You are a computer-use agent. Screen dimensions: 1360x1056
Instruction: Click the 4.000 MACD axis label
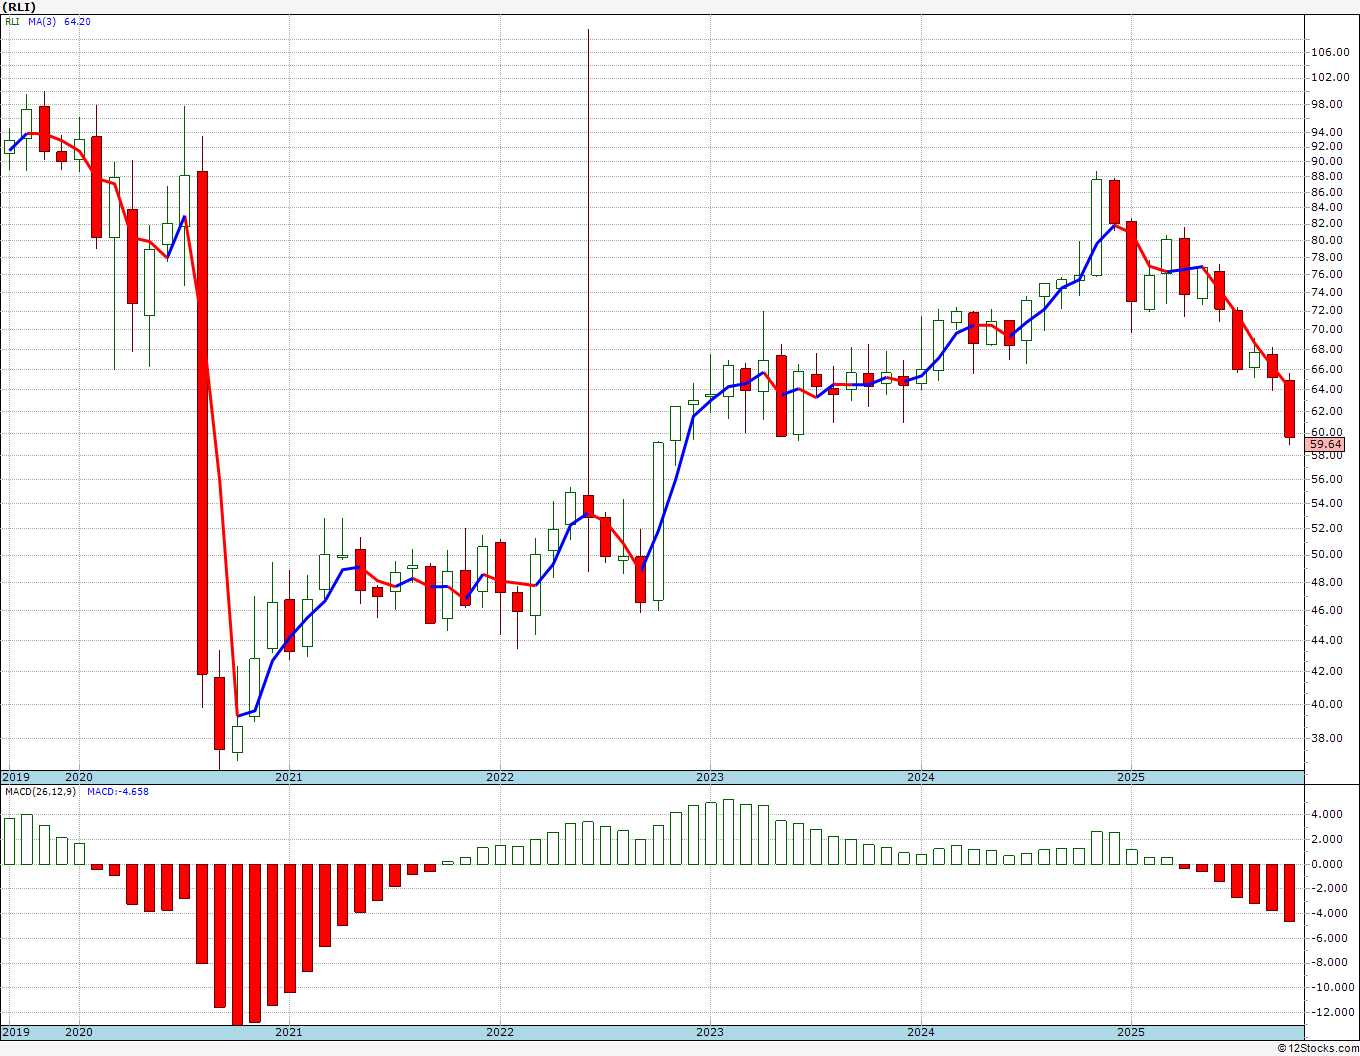1326,814
